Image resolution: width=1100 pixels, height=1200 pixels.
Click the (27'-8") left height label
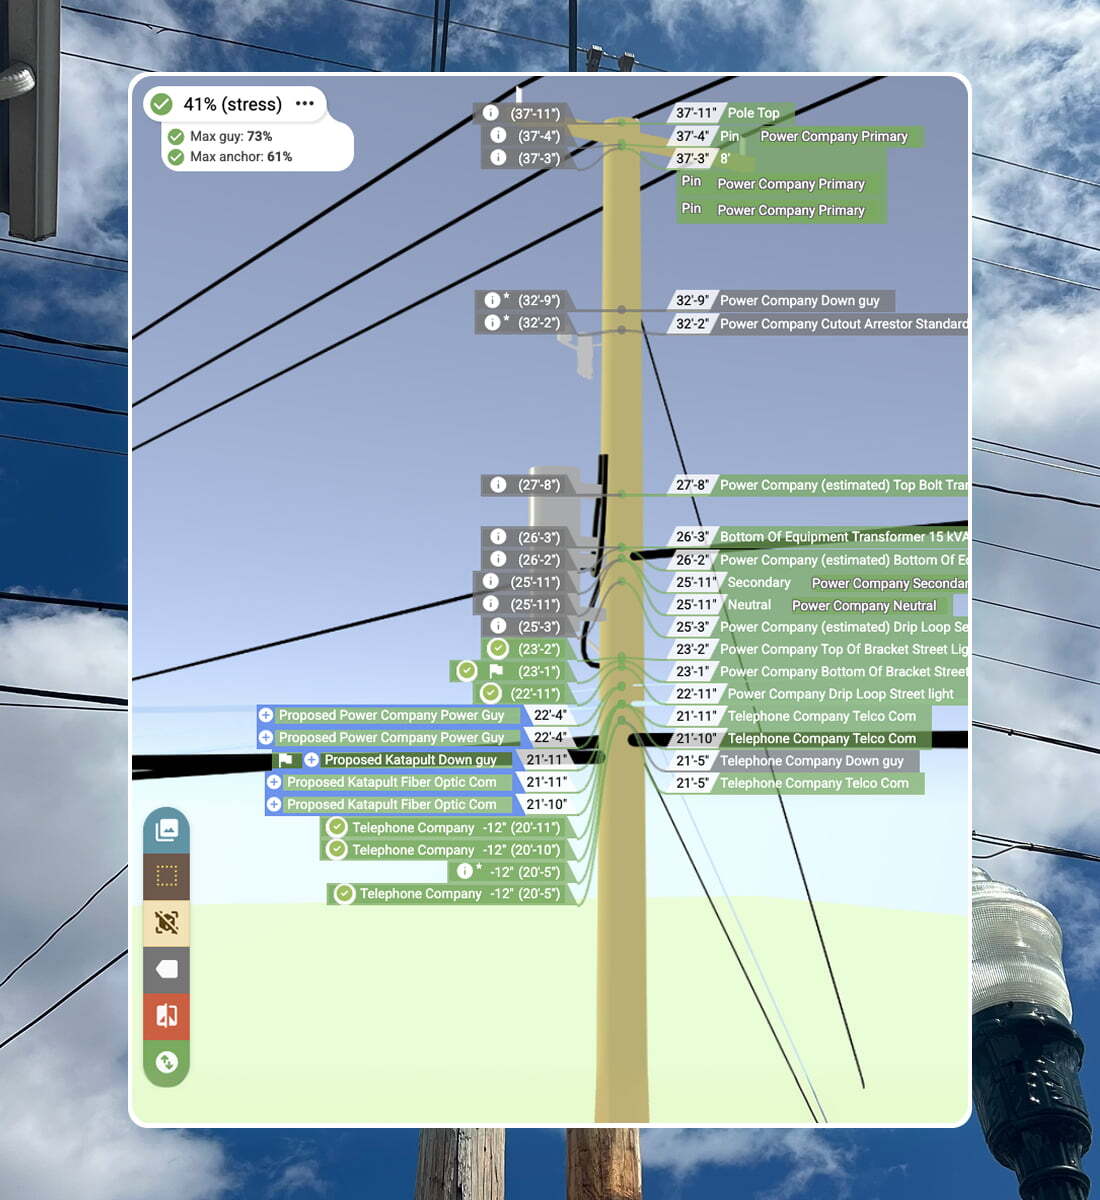539,485
